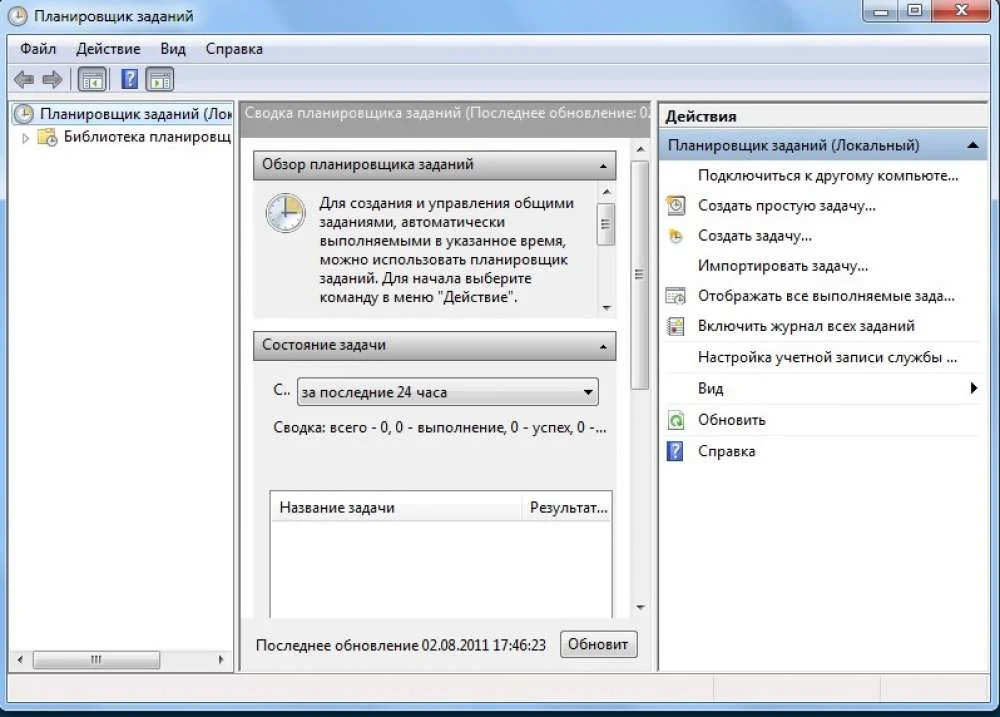Viewport: 1000px width, 717px height.
Task: Click the blue Help toolbar icon
Action: 129,80
